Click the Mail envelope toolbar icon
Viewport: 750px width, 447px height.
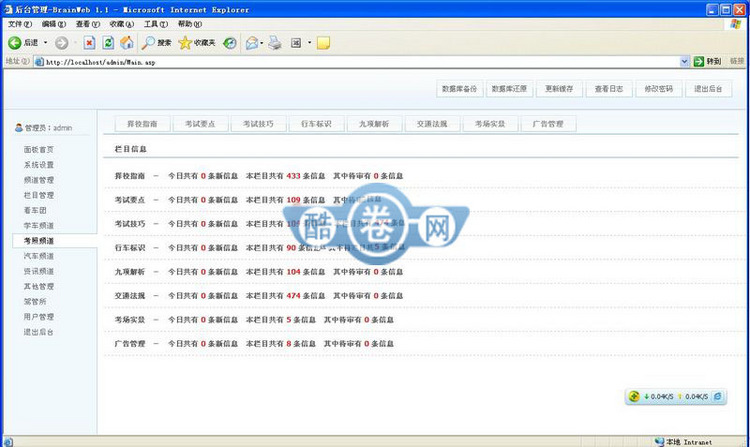(252, 43)
